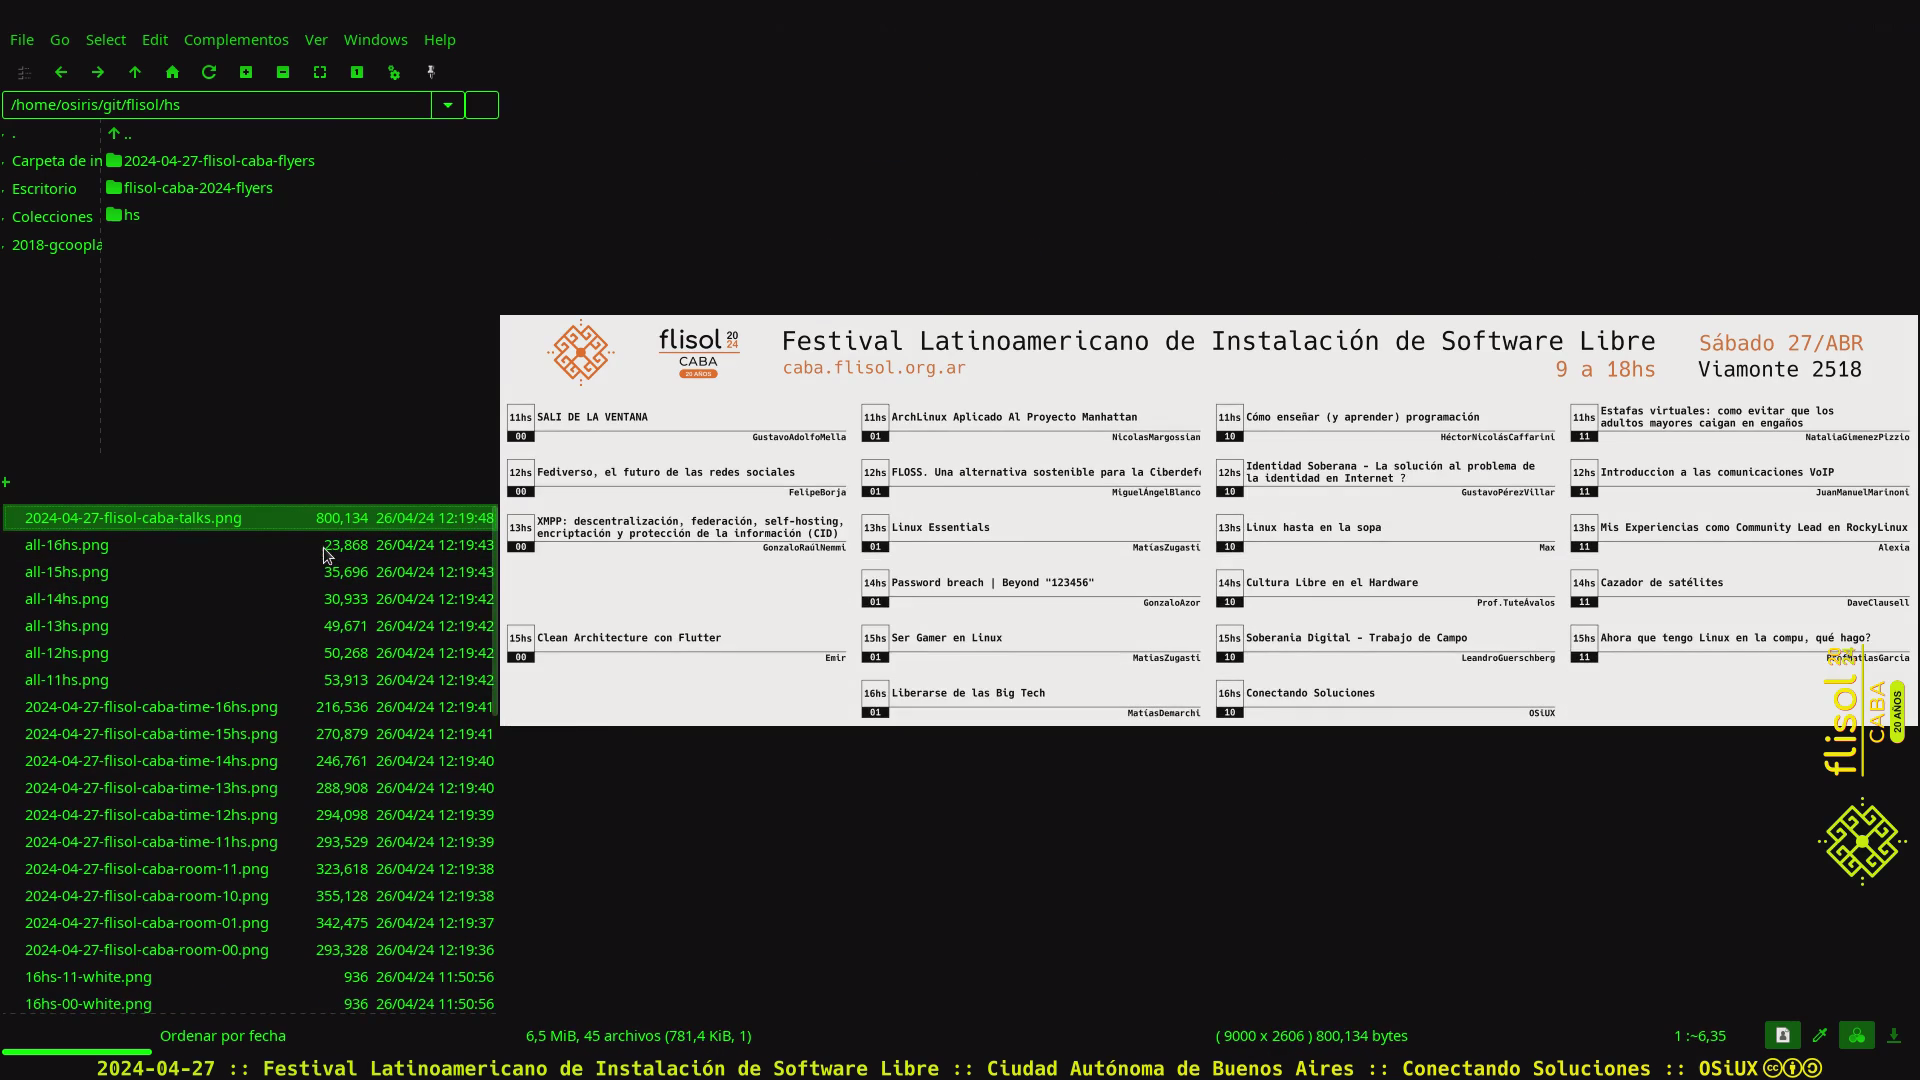The width and height of the screenshot is (1920, 1080).
Task: Click the path entry field
Action: point(217,105)
